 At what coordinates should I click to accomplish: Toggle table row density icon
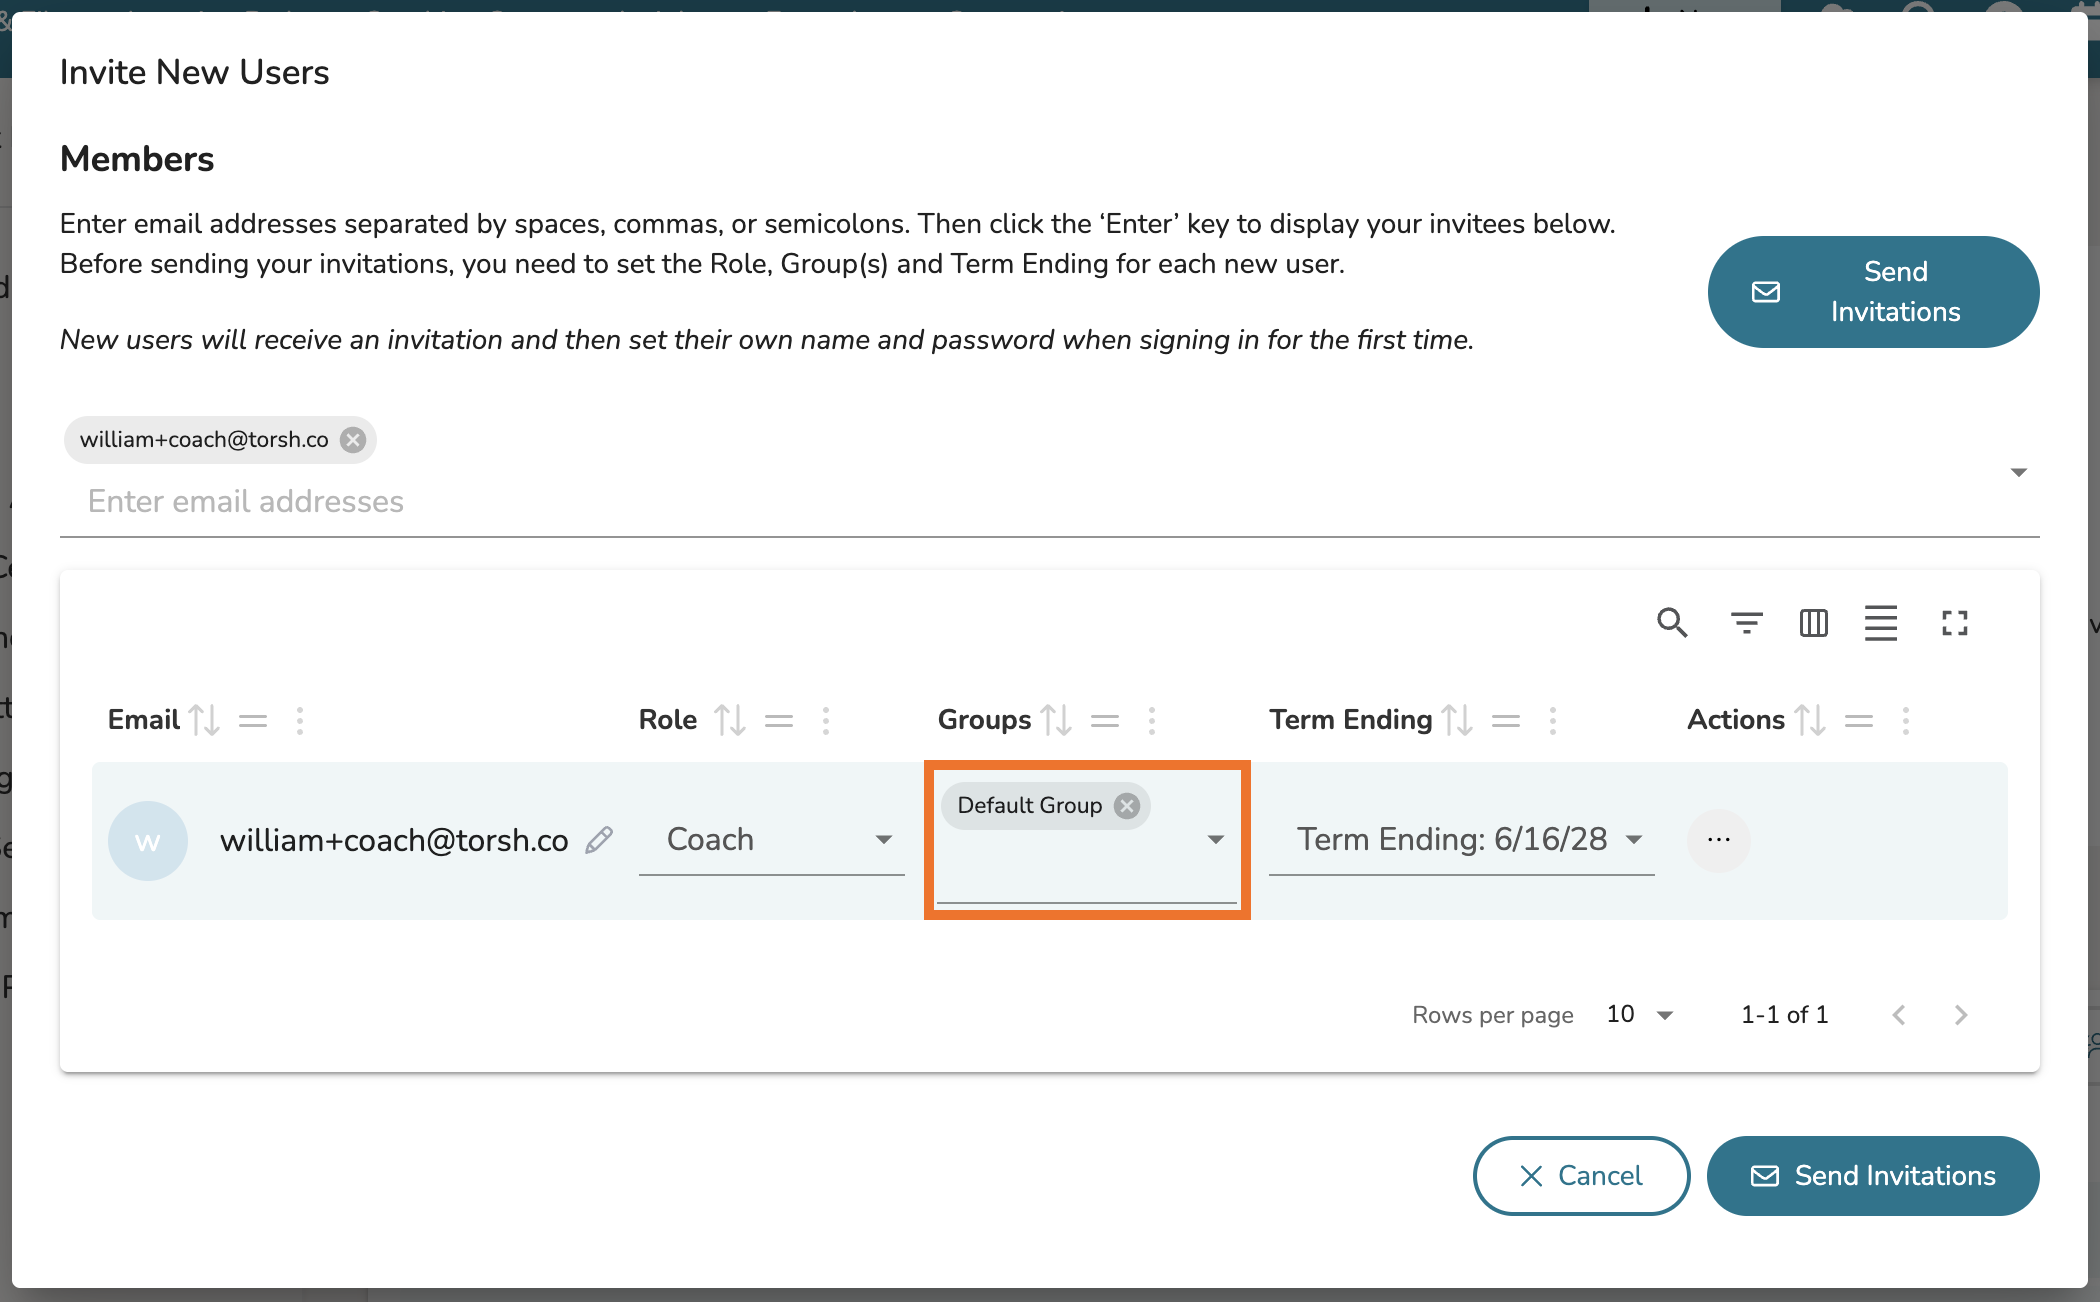1880,623
